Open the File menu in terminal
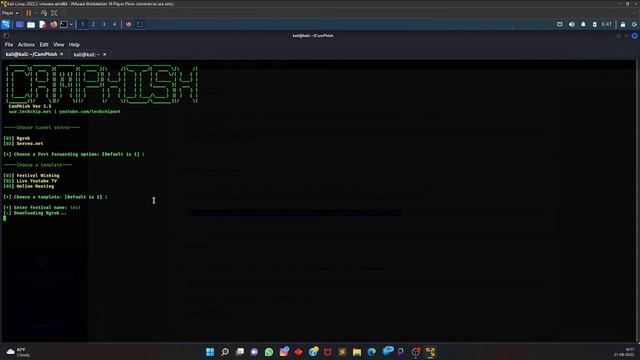This screenshot has height=360, width=640. [9, 44]
